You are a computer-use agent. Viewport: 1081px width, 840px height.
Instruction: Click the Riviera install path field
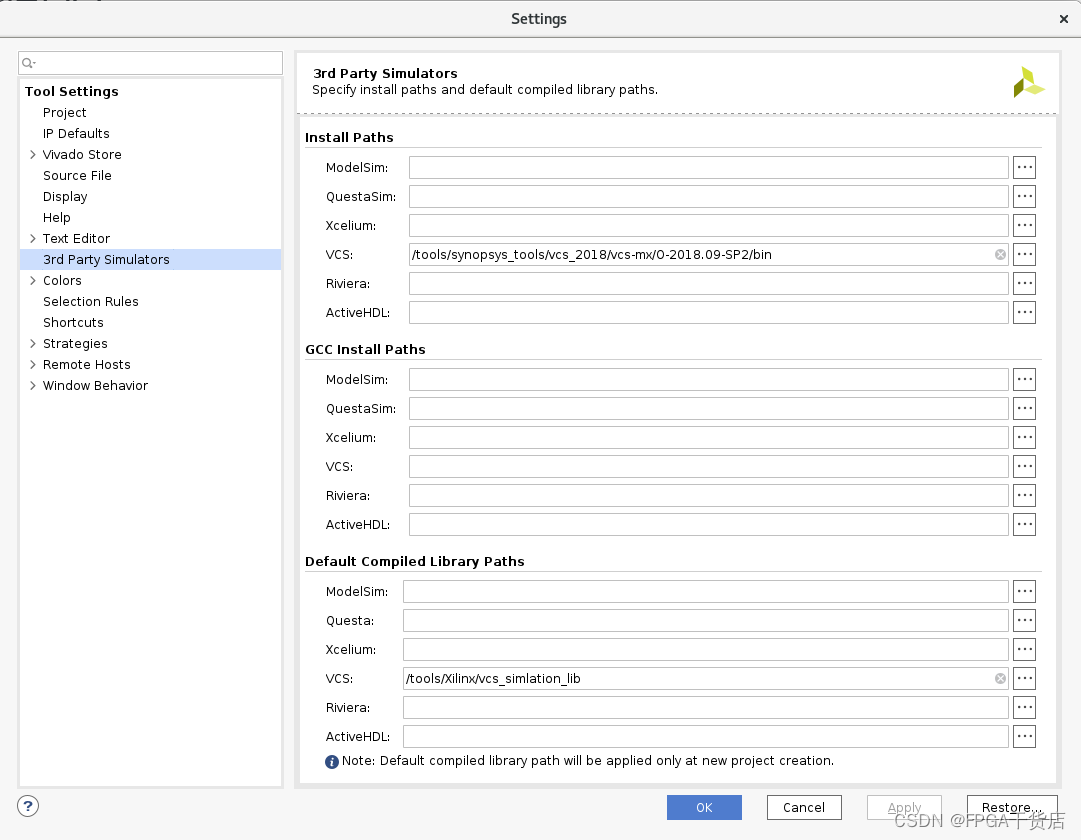[x=709, y=283]
